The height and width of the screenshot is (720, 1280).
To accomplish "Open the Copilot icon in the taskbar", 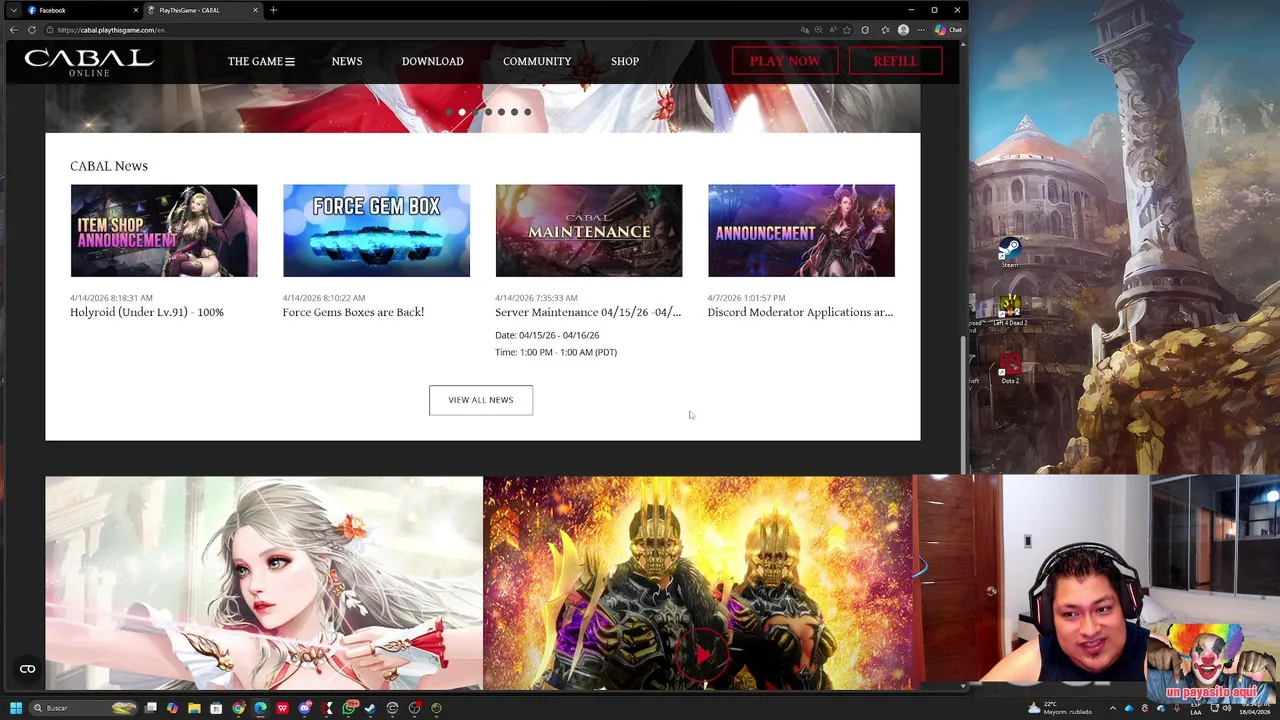I will [x=172, y=708].
